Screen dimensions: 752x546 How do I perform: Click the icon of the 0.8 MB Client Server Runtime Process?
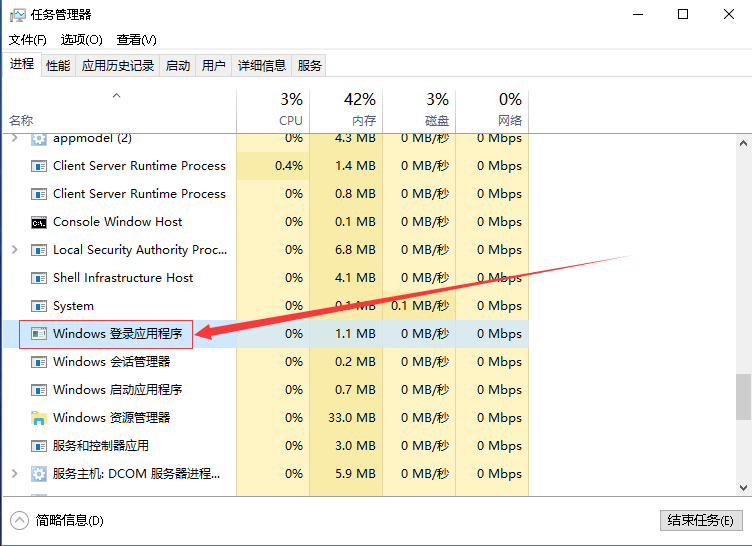point(39,194)
